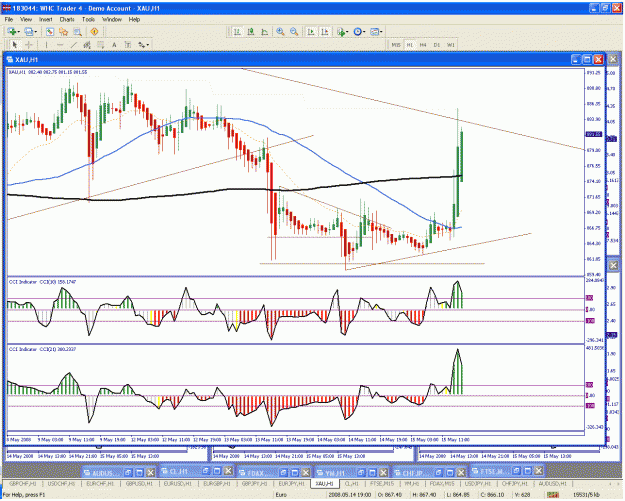Screen dimensions: 625x501
Task: Switch to bar chart display
Action: (238, 31)
